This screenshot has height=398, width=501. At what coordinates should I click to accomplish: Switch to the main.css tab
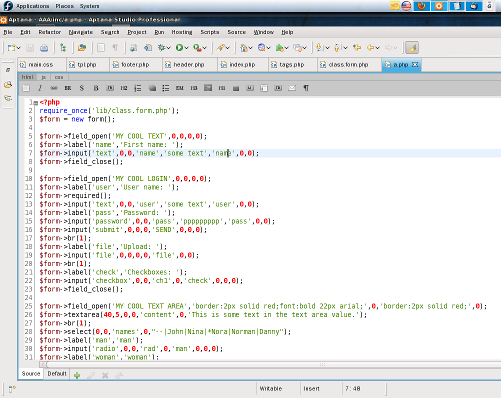pyautogui.click(x=41, y=65)
